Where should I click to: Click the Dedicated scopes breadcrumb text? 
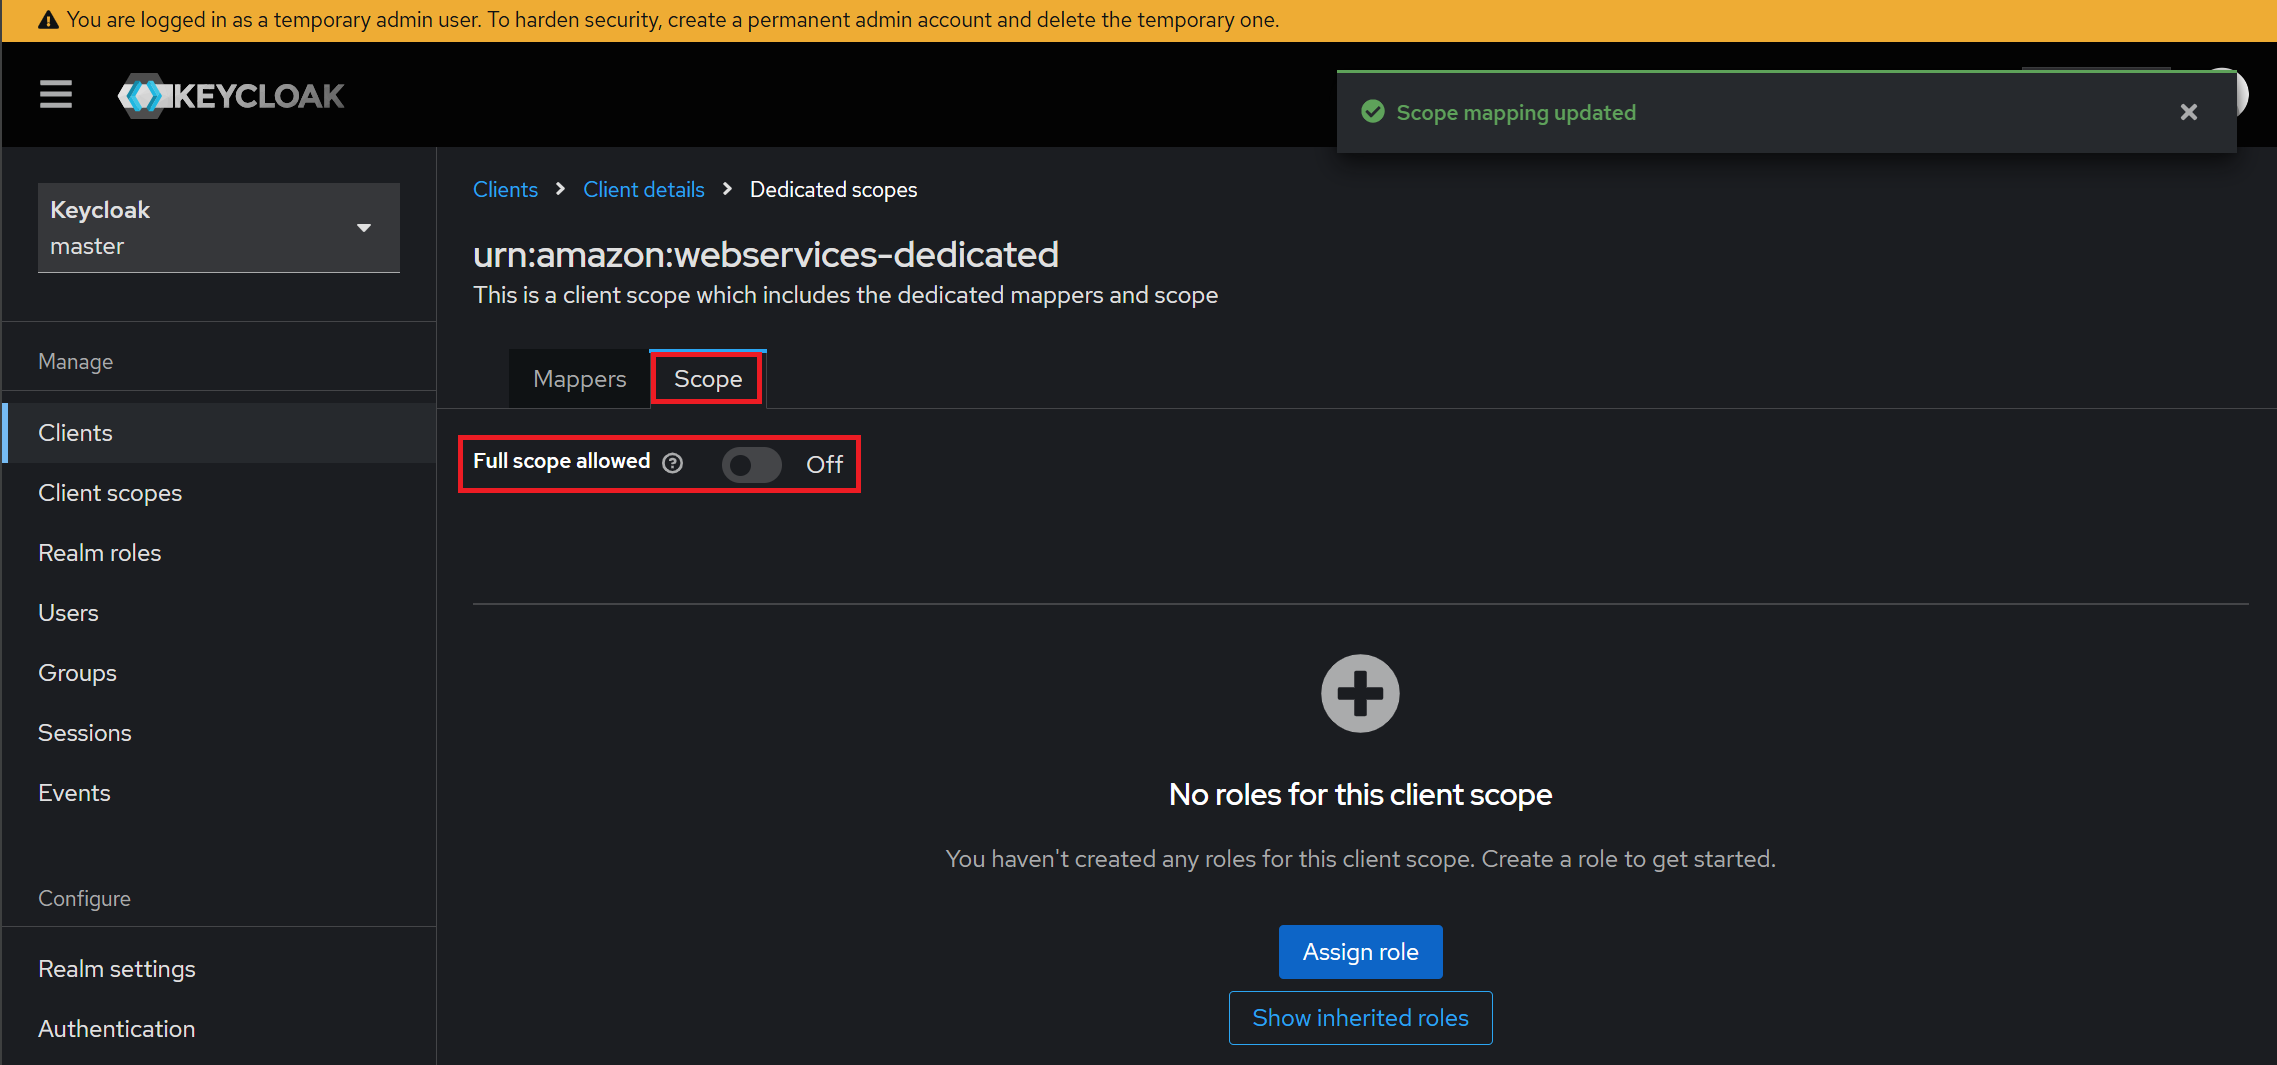(x=833, y=190)
